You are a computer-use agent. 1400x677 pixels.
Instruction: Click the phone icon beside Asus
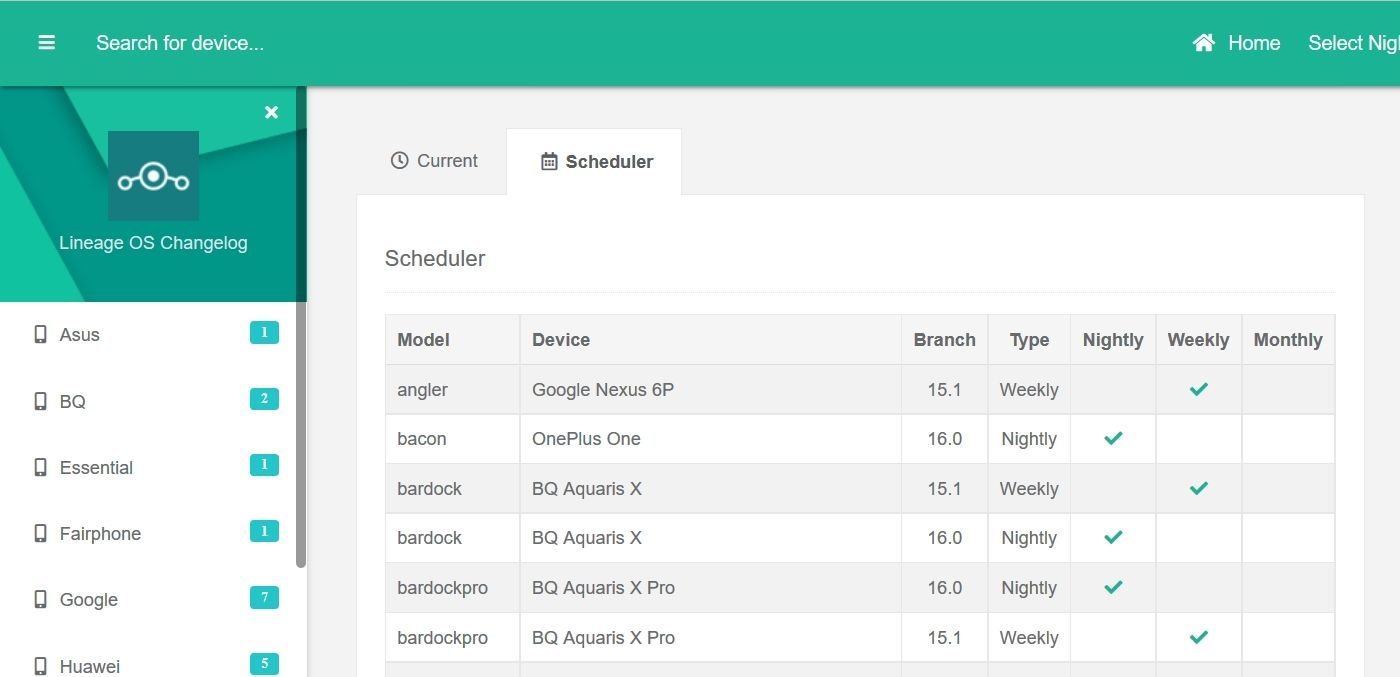pos(40,335)
